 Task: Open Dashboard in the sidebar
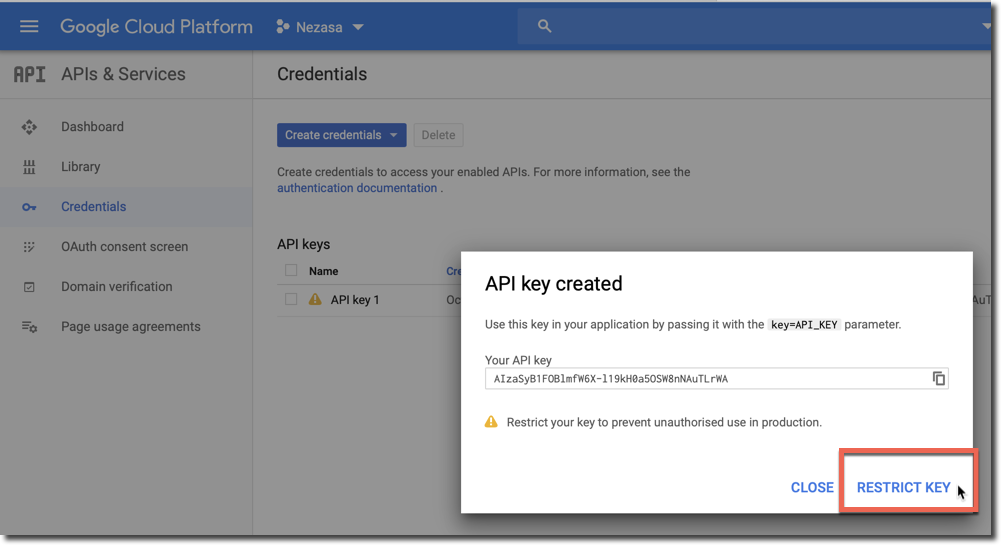click(x=93, y=126)
